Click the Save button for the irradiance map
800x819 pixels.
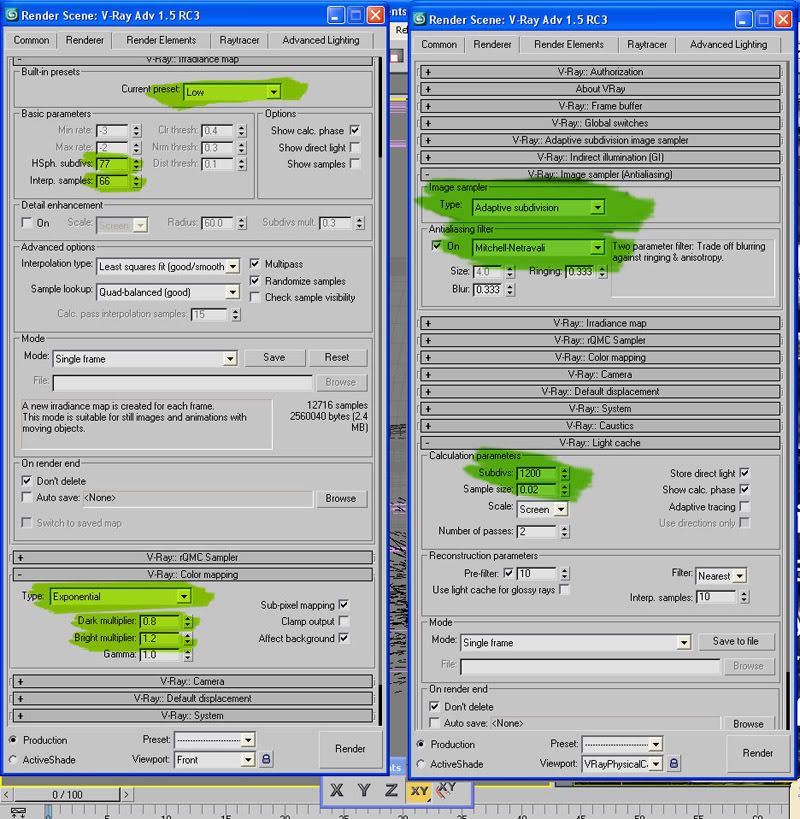[274, 357]
